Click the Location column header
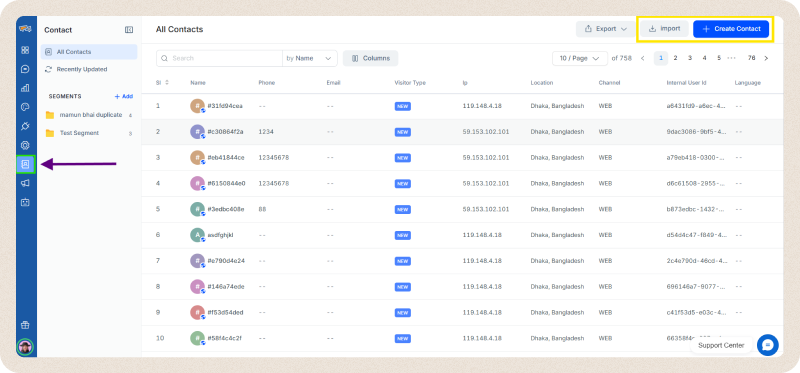800x373 pixels. click(x=542, y=83)
